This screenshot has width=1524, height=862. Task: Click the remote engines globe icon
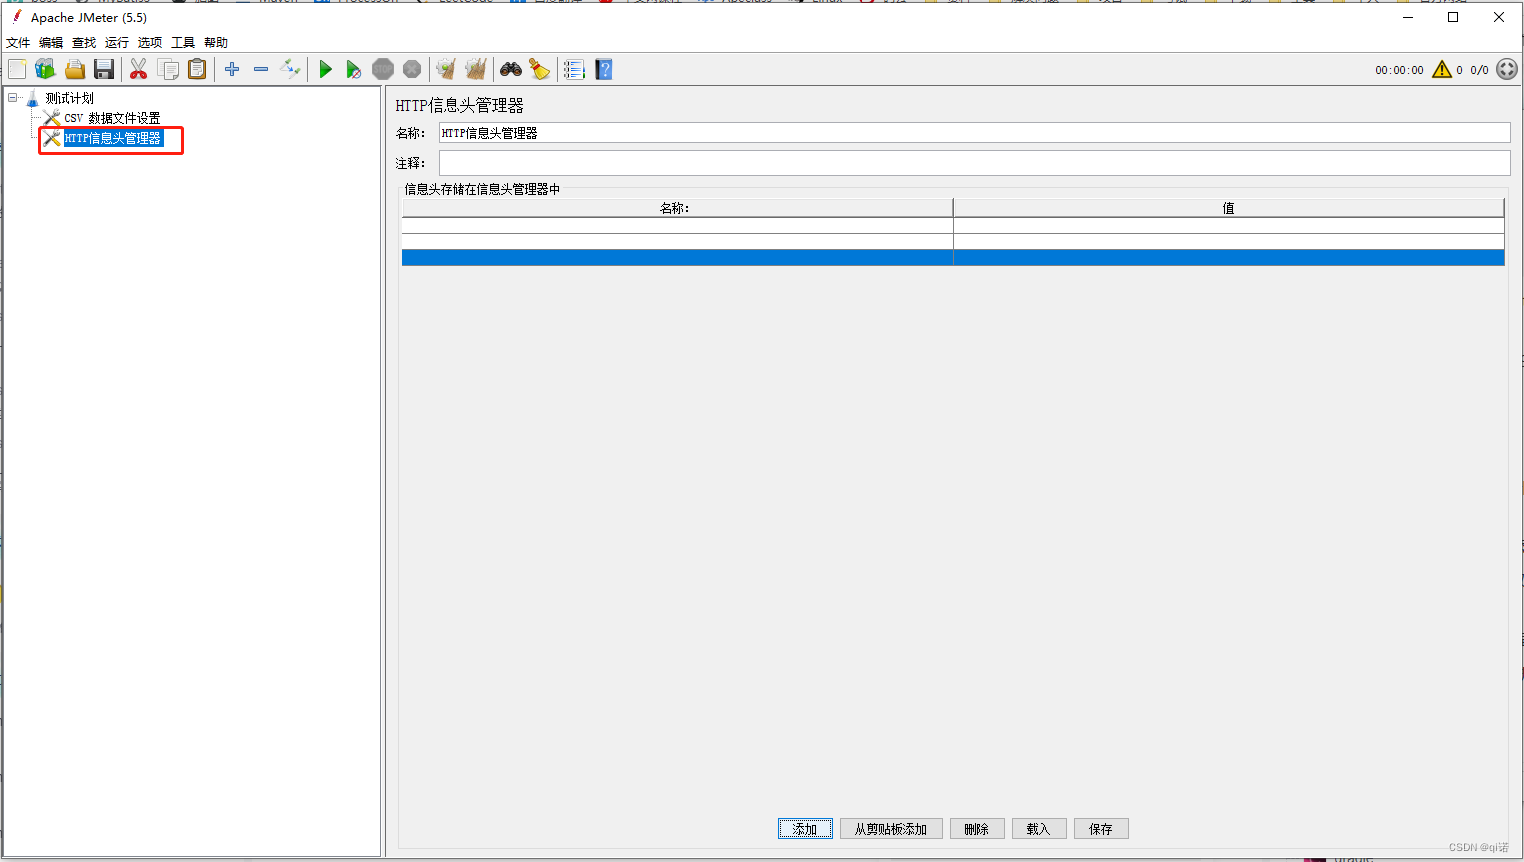(1507, 69)
